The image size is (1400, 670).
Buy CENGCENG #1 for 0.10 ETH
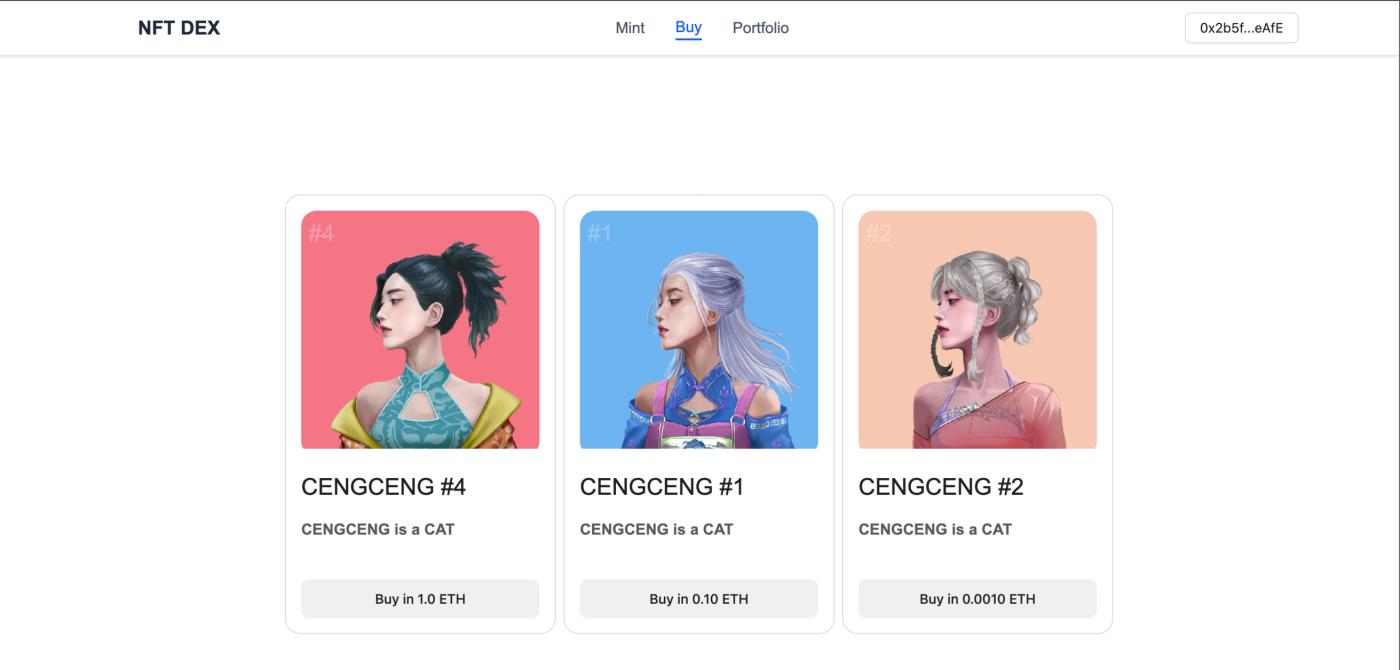click(699, 599)
